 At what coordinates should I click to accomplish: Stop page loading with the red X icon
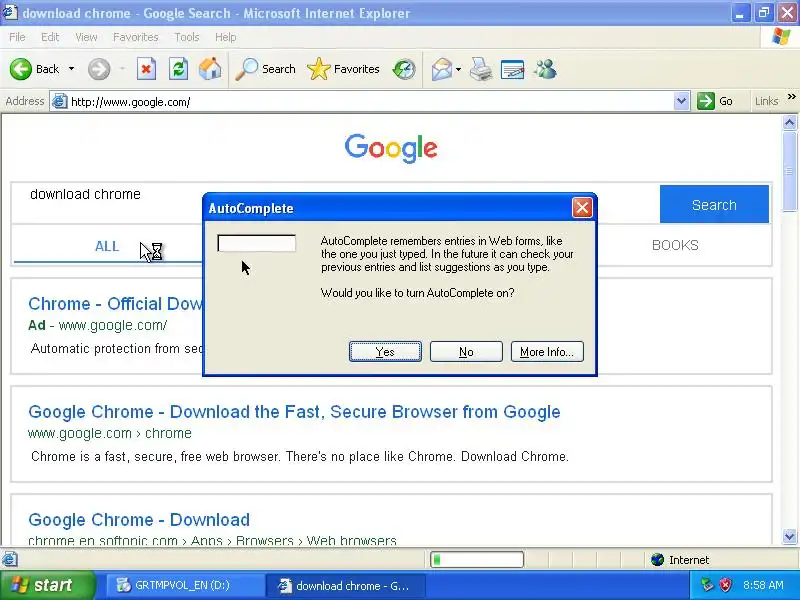[146, 69]
